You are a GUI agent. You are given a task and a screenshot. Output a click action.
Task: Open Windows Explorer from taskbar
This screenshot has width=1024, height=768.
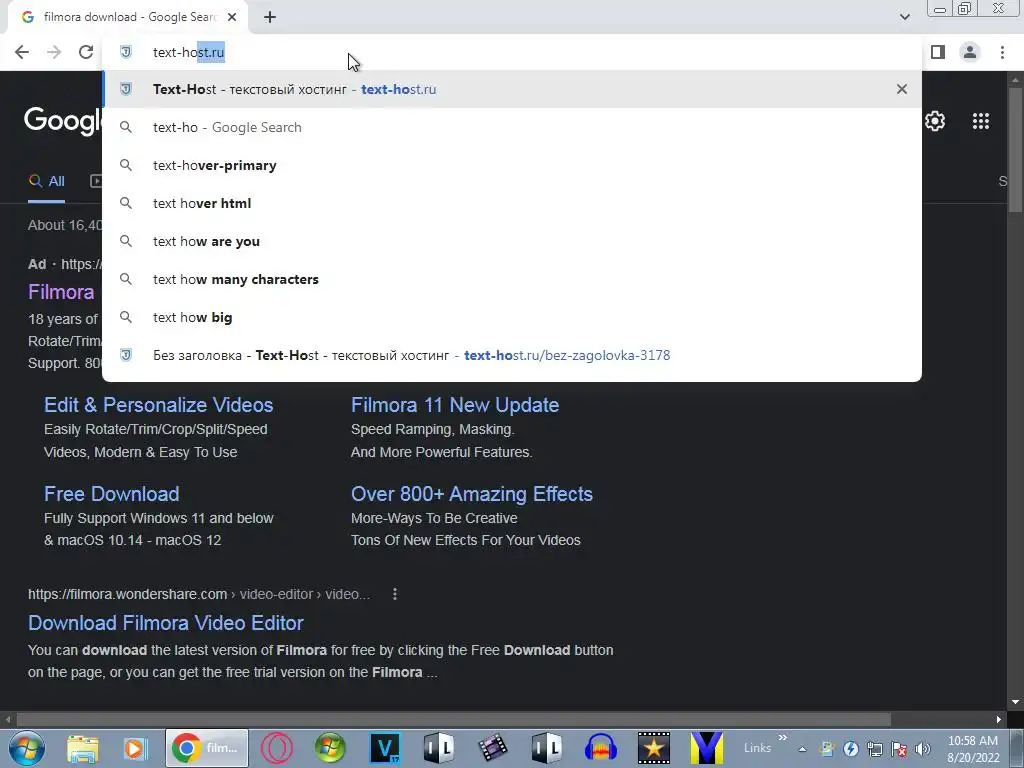[x=82, y=748]
